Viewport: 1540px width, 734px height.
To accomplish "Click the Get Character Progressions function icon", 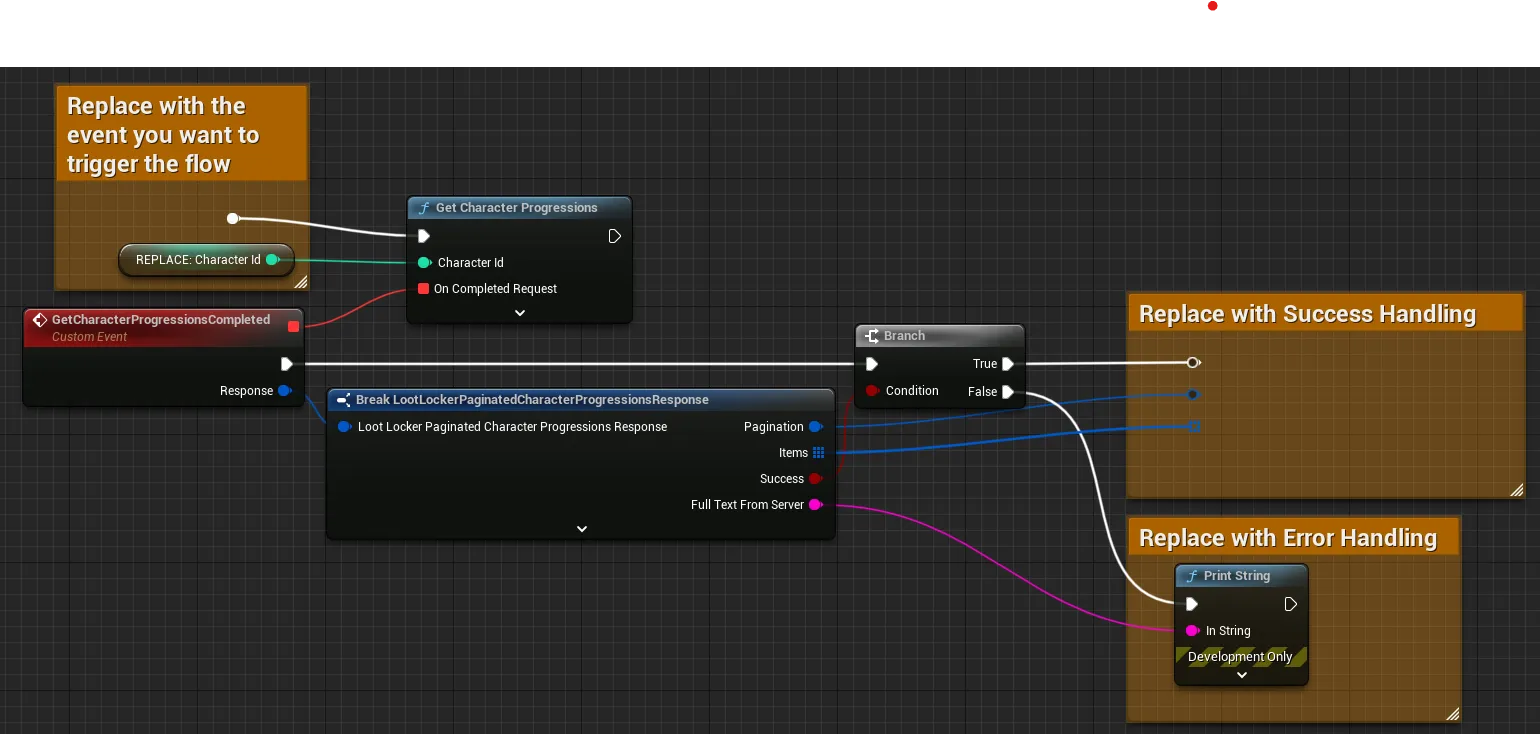I will tap(423, 208).
